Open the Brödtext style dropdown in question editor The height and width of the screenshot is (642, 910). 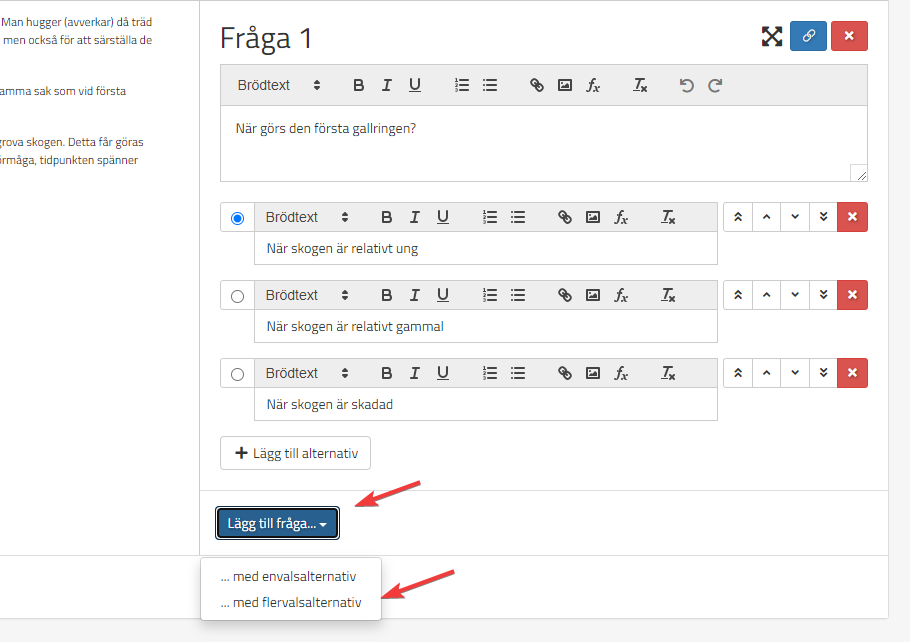278,86
